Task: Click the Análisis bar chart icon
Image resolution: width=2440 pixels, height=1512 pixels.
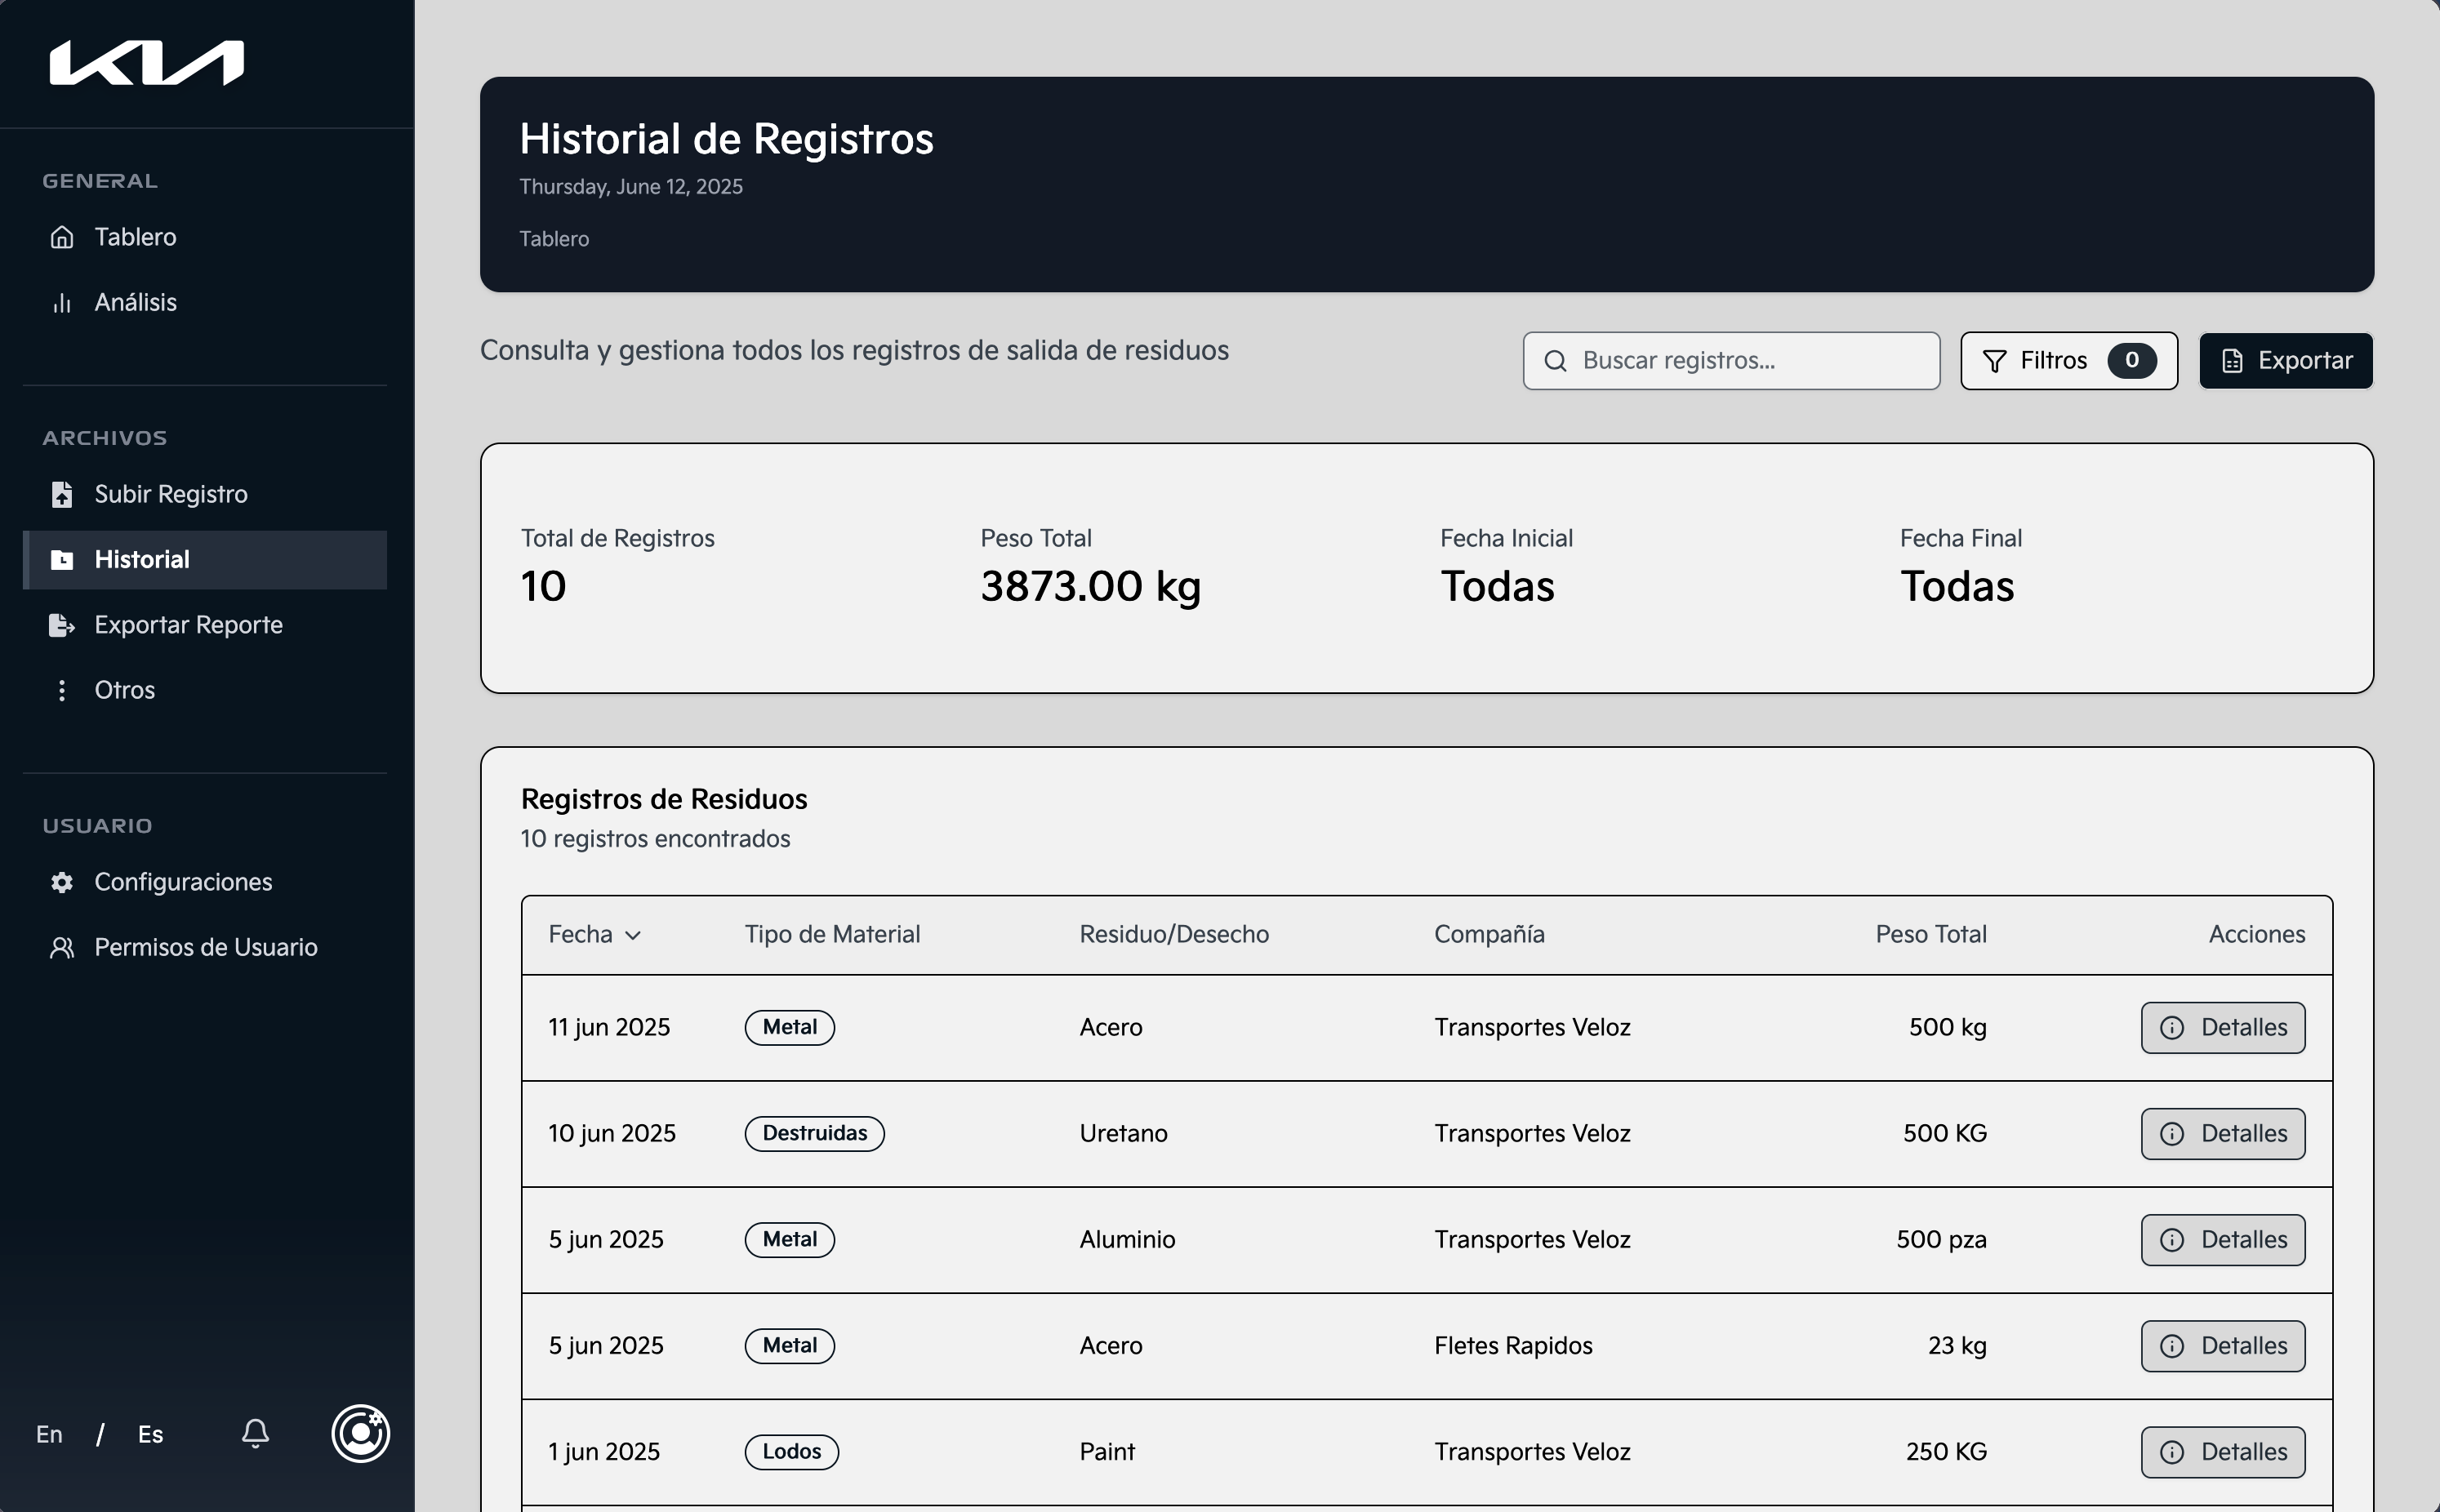Action: [x=62, y=302]
